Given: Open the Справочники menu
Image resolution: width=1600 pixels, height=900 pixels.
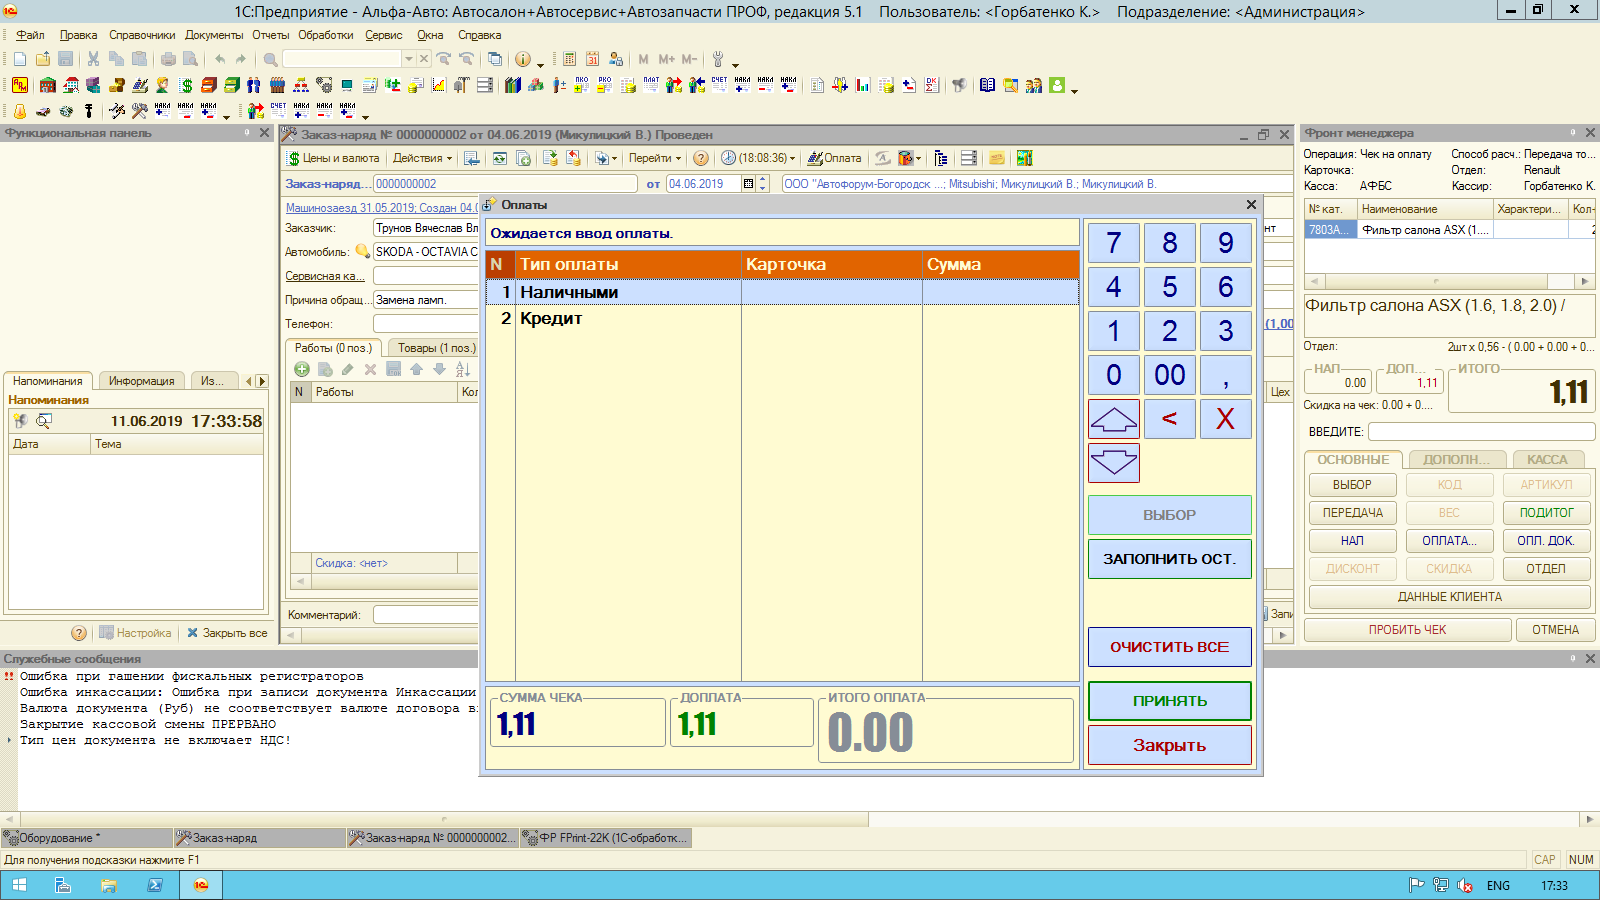Looking at the screenshot, I should click(x=142, y=35).
